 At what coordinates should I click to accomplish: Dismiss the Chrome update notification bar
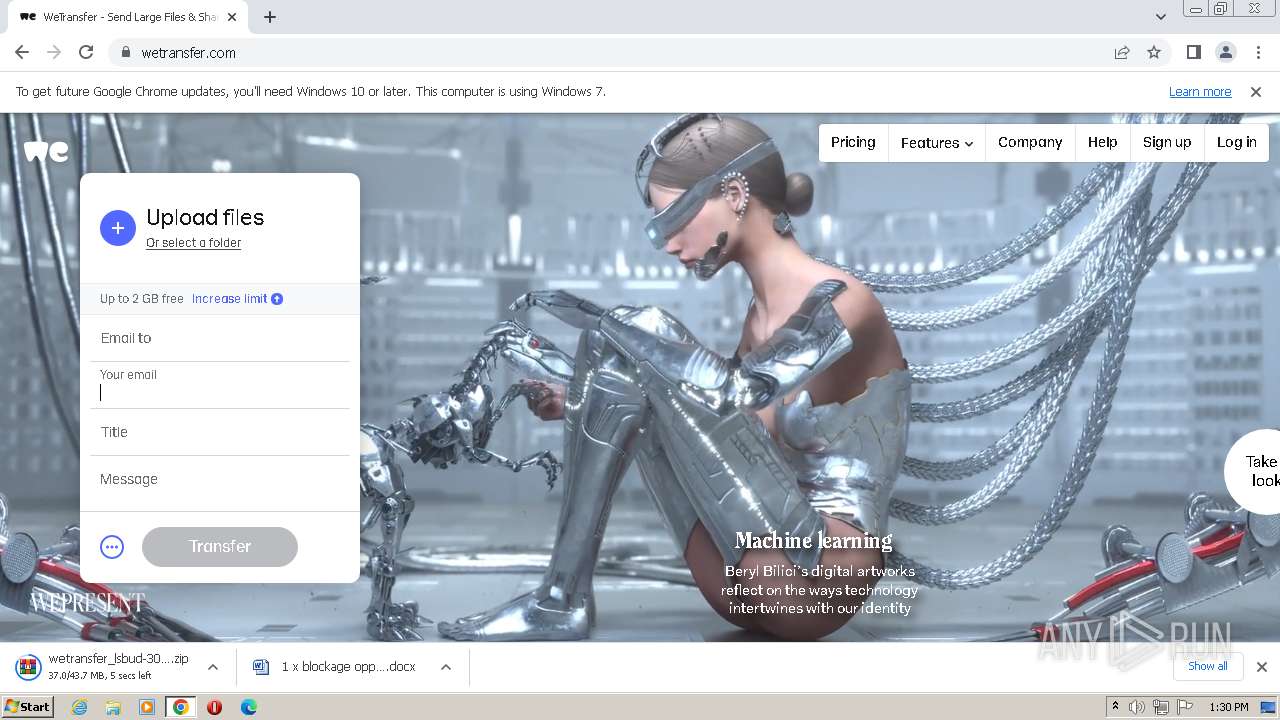point(1256,91)
